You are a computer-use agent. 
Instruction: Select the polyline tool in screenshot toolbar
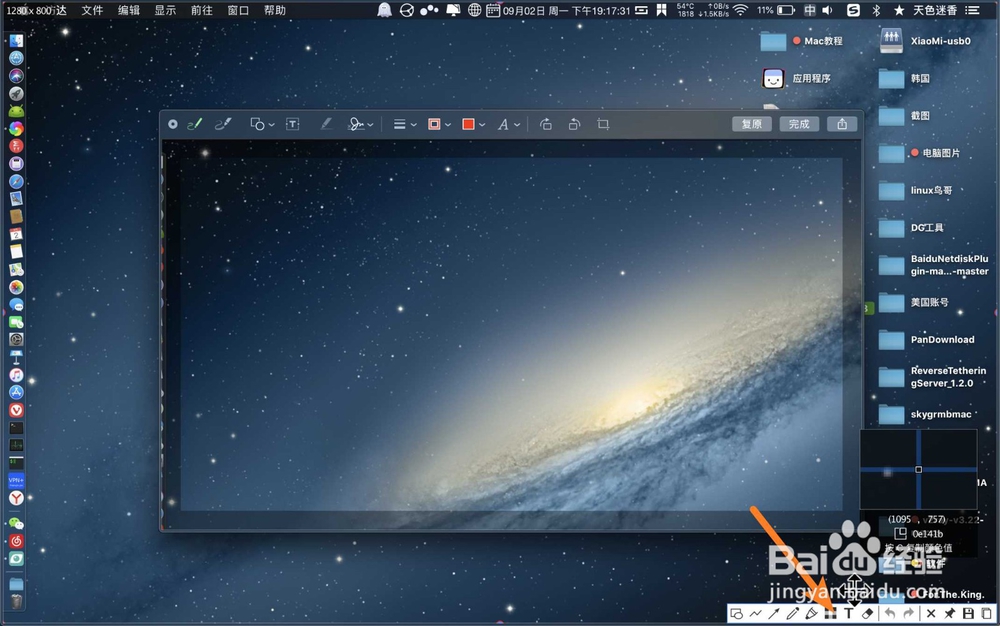click(756, 614)
